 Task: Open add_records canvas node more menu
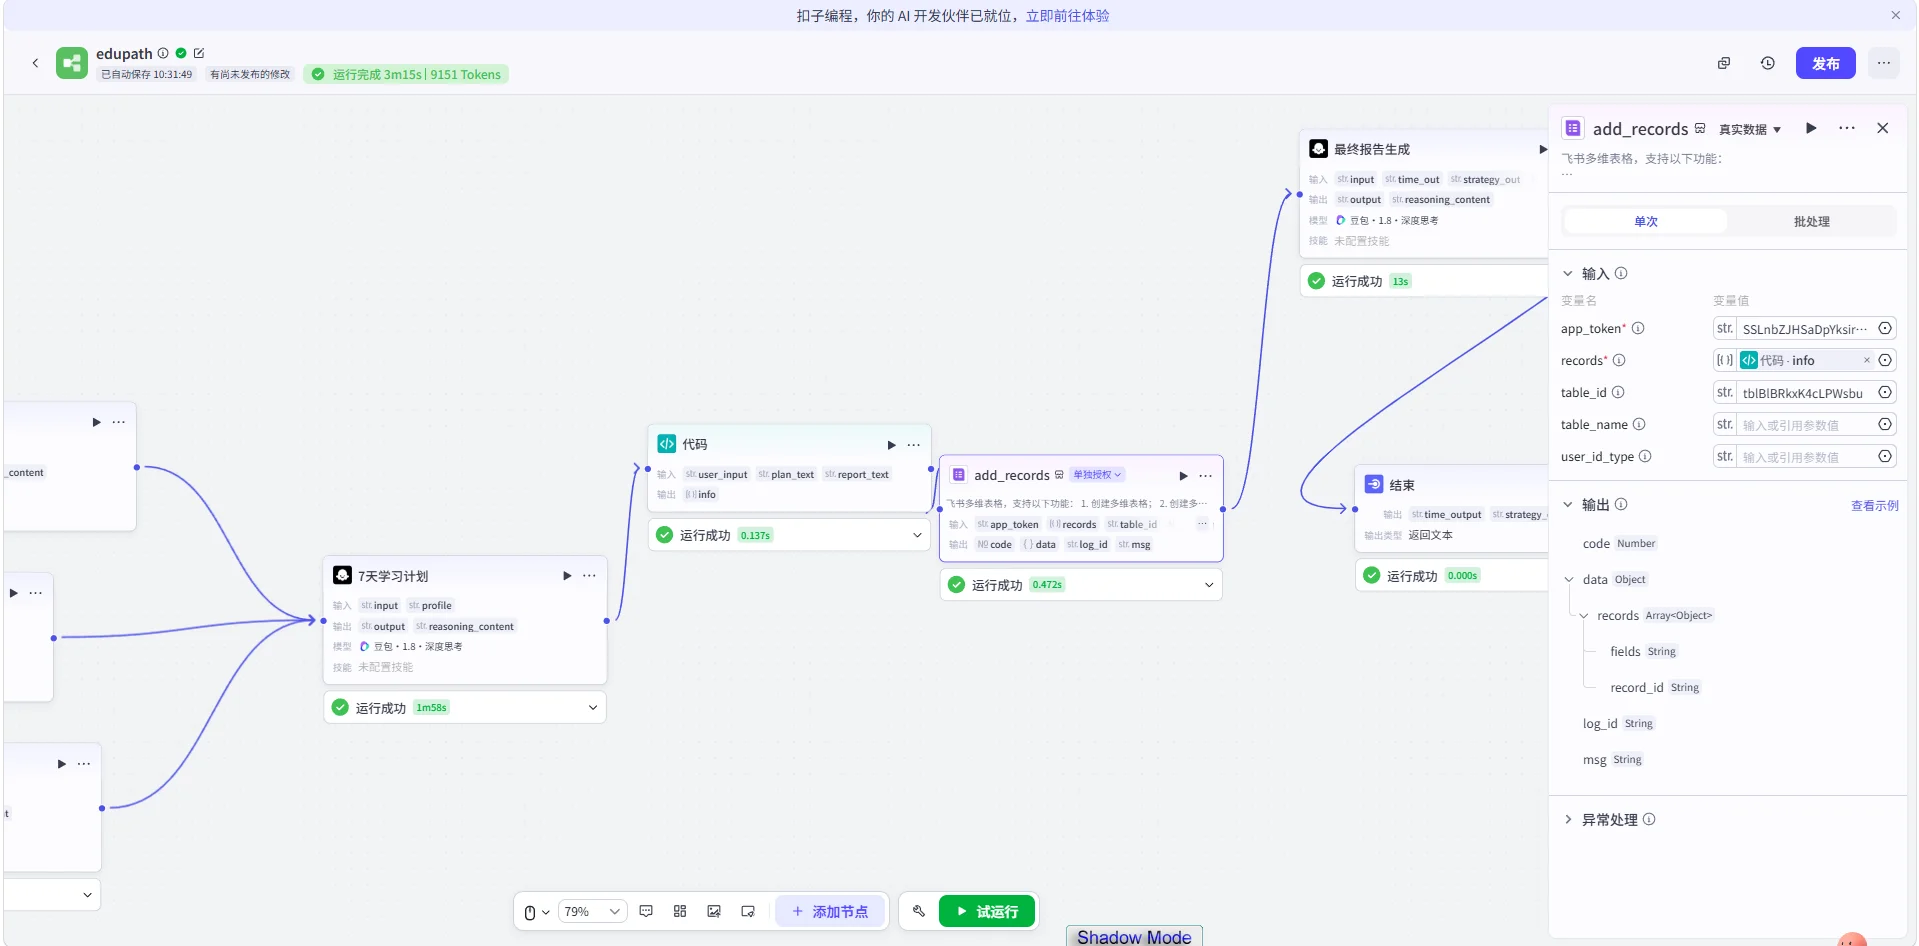(x=1206, y=476)
